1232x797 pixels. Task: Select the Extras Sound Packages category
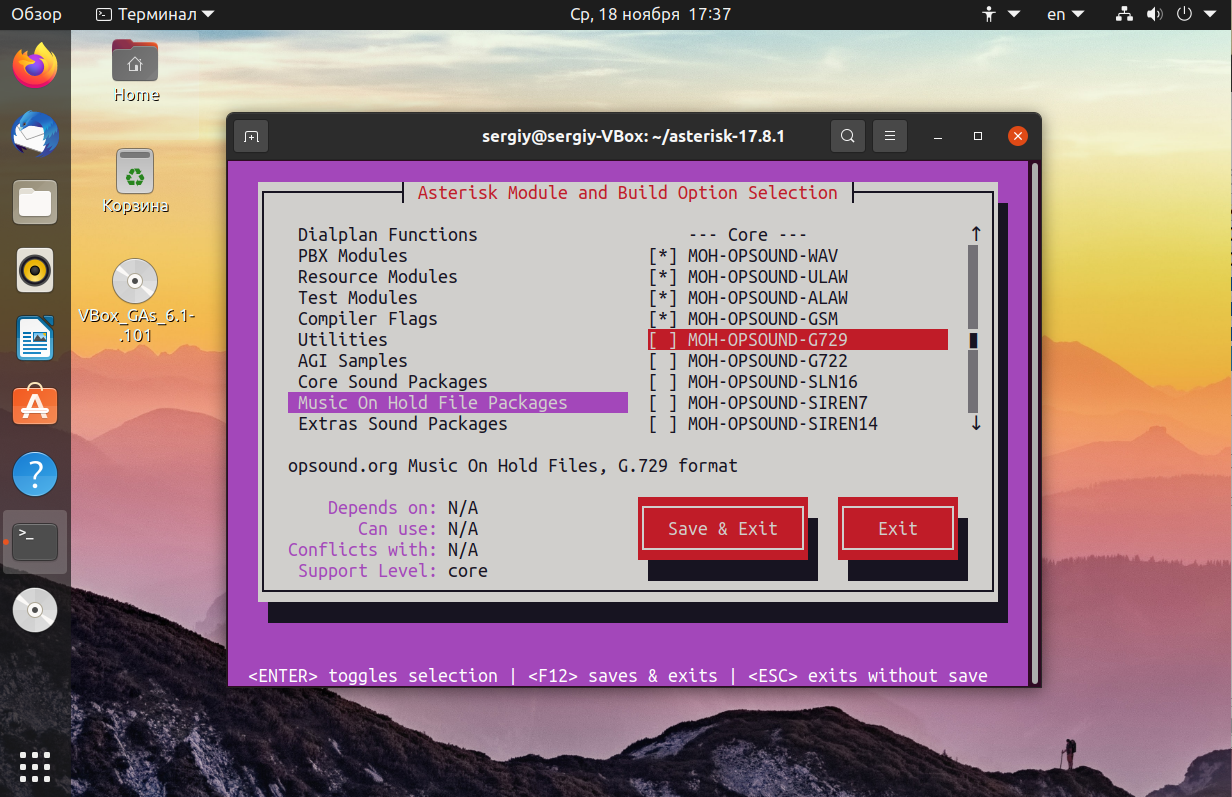click(403, 424)
